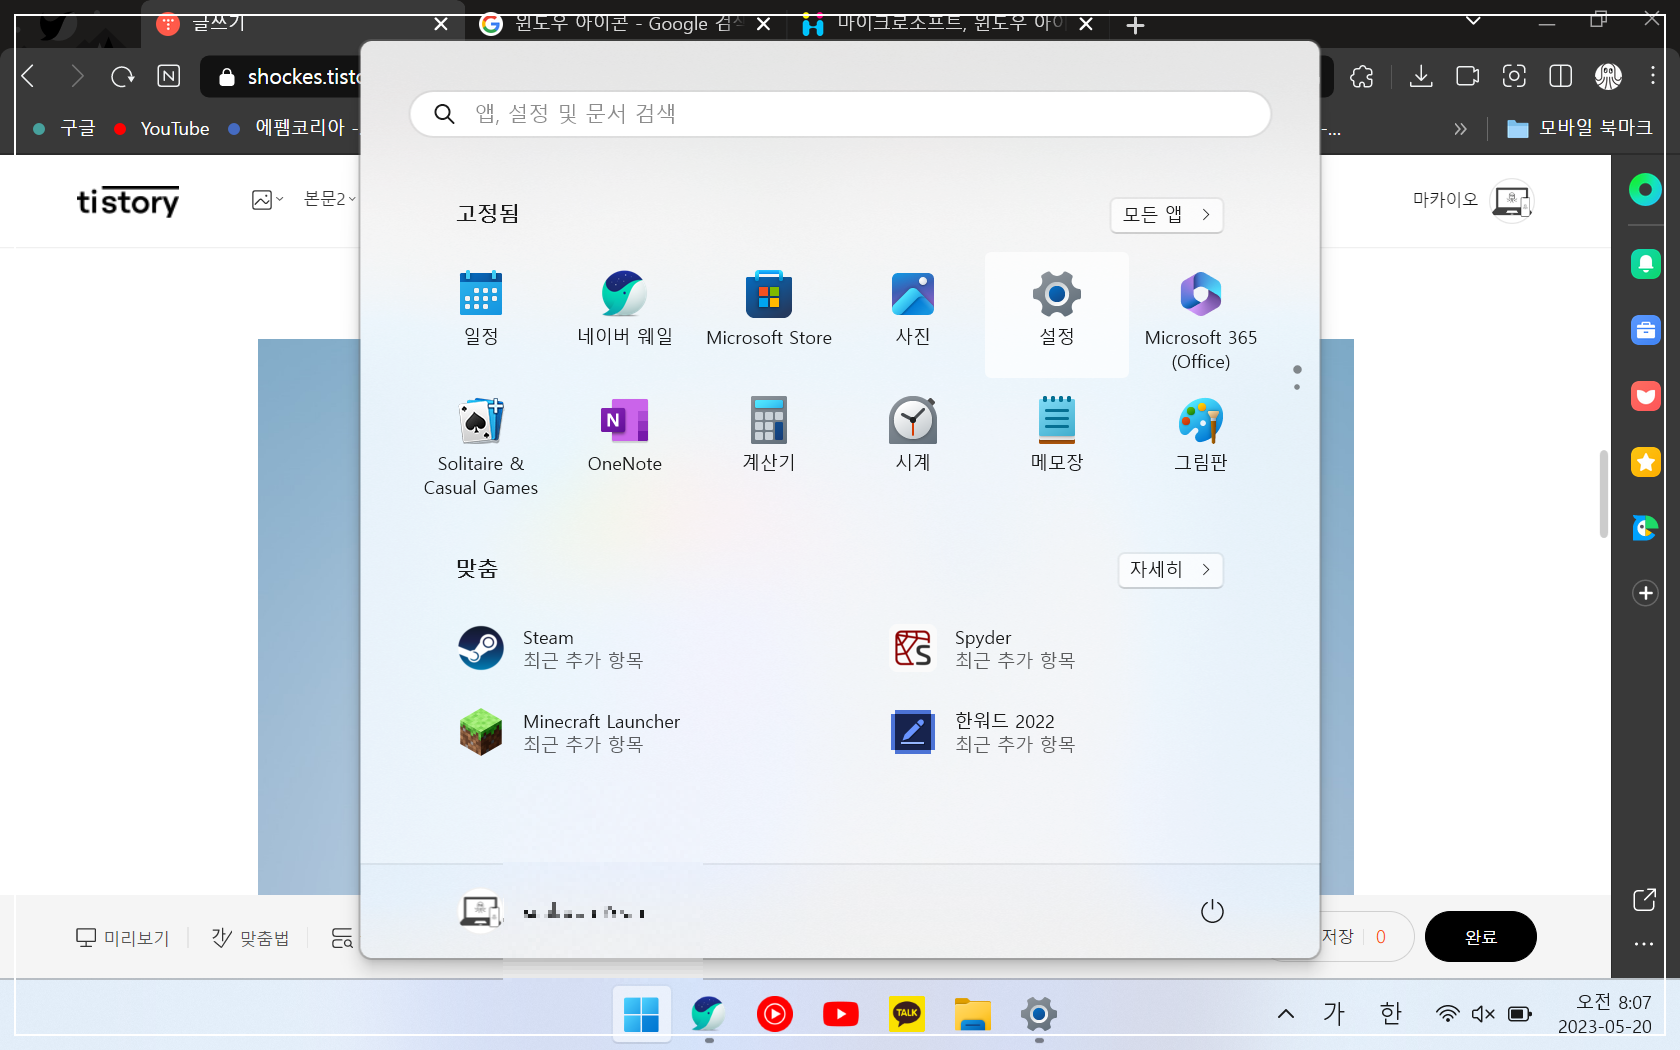The width and height of the screenshot is (1680, 1050).
Task: Open YouTube app on the taskbar
Action: coord(841,1014)
